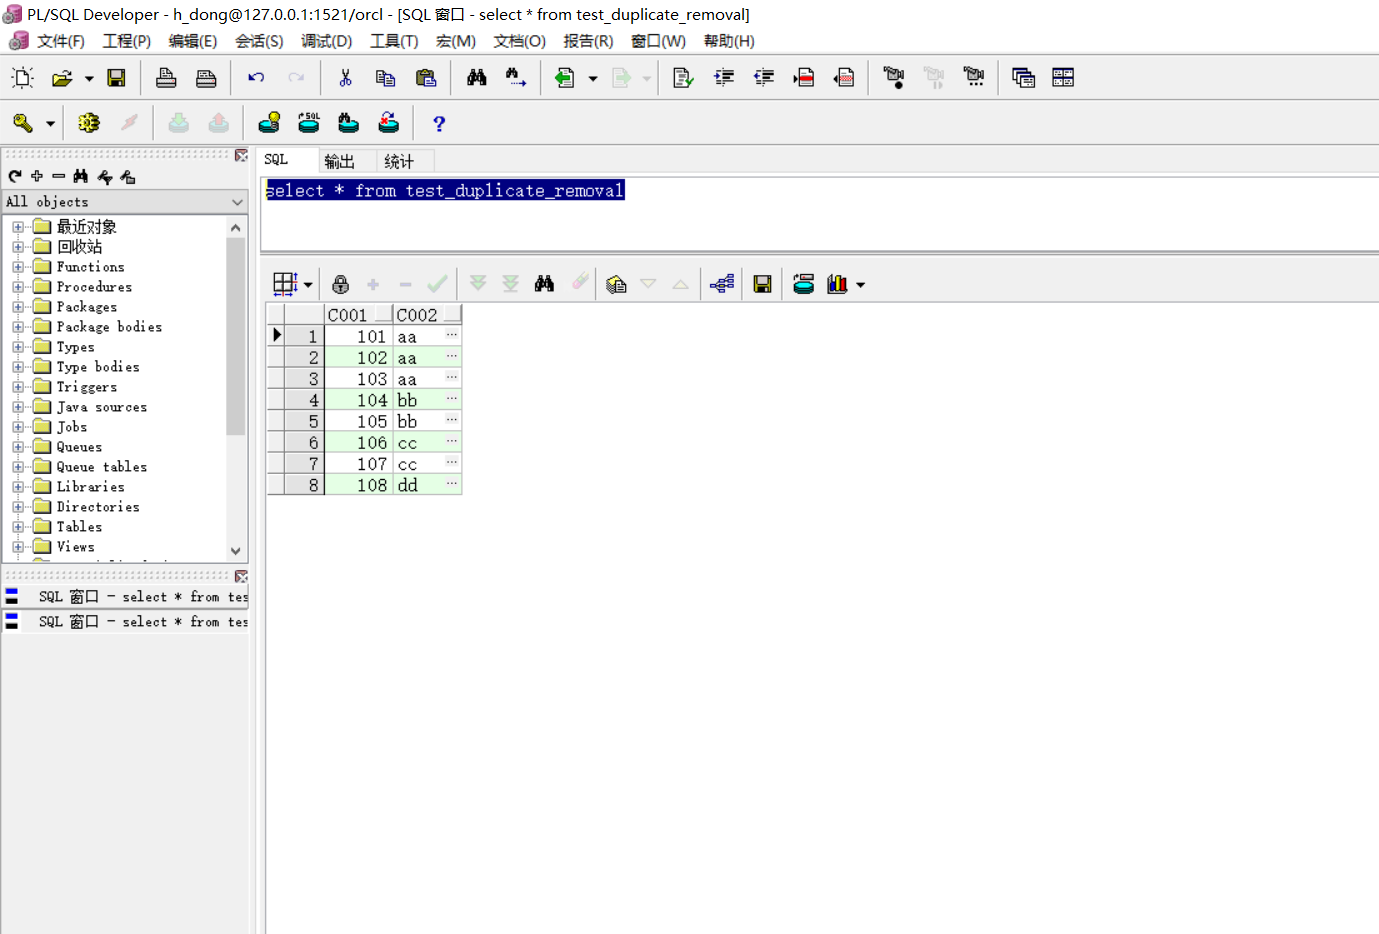This screenshot has height=934, width=1379.
Task: Click the Comment selection icon
Action: point(804,78)
